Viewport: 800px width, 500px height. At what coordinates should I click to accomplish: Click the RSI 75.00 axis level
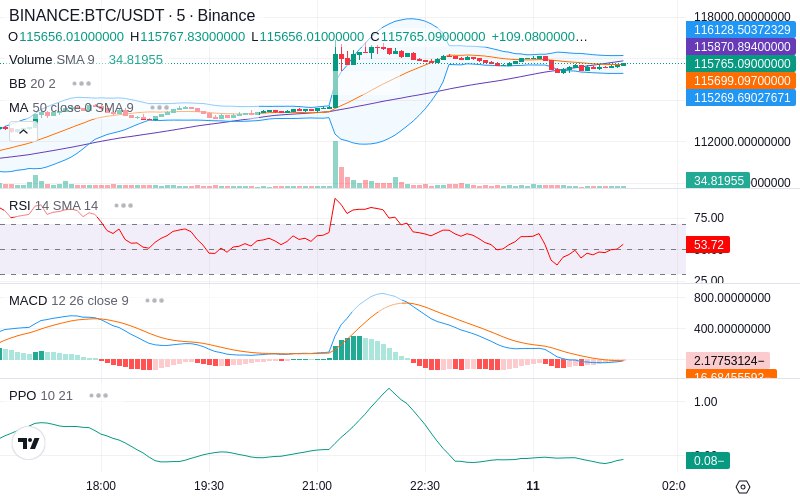click(x=709, y=218)
